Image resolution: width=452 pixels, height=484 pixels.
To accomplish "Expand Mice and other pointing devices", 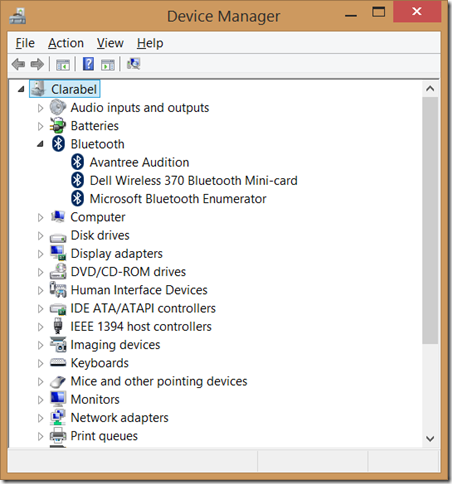I will (40, 381).
